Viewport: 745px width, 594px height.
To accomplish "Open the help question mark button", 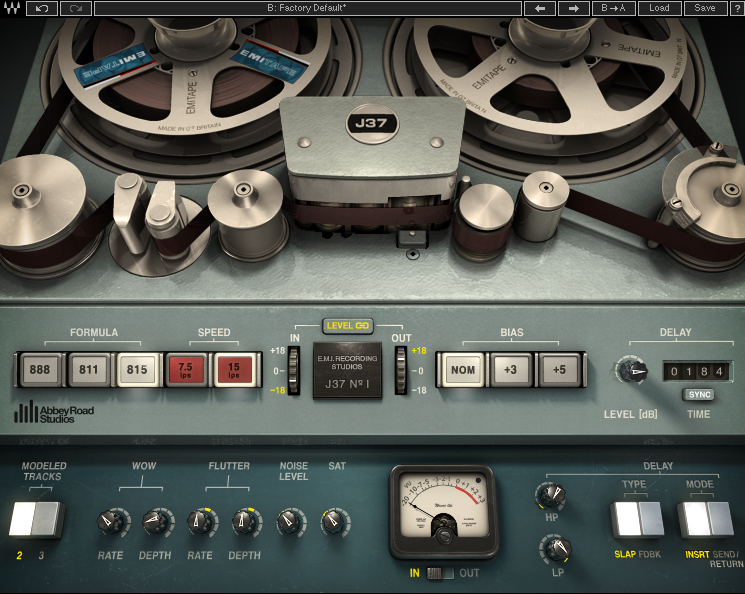I will coord(735,8).
